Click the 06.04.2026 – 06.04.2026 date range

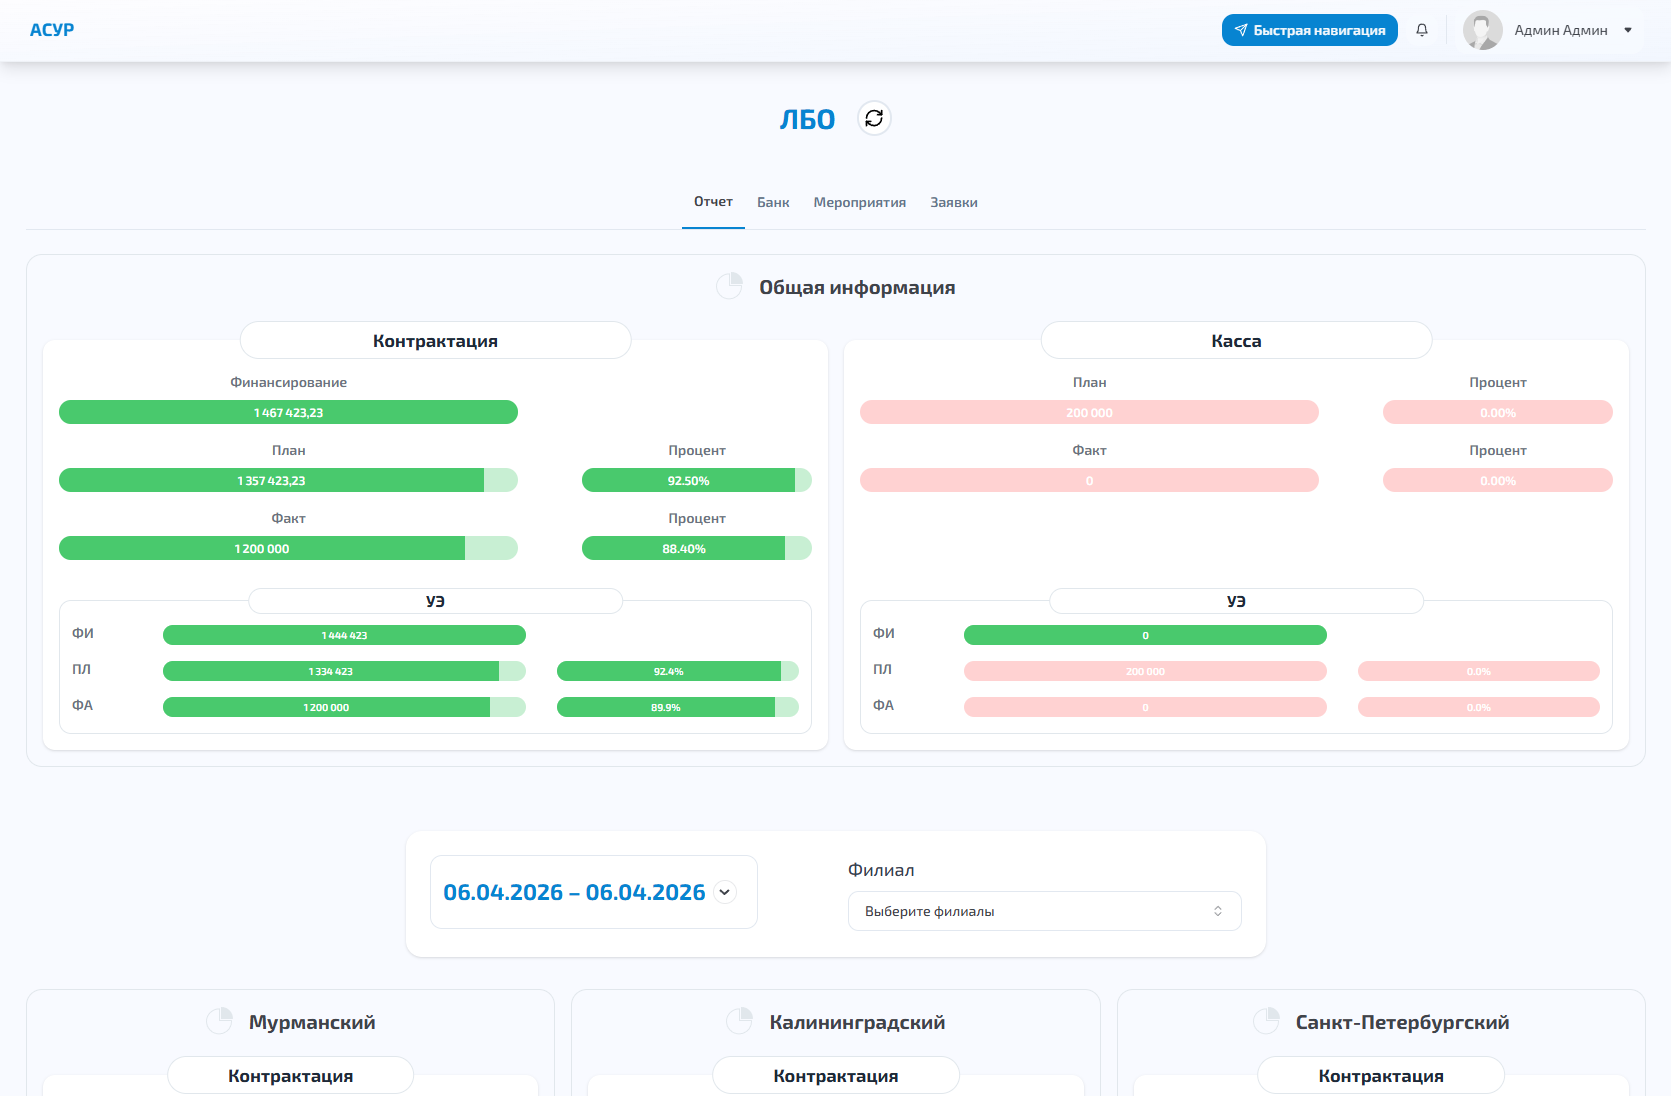pos(574,892)
